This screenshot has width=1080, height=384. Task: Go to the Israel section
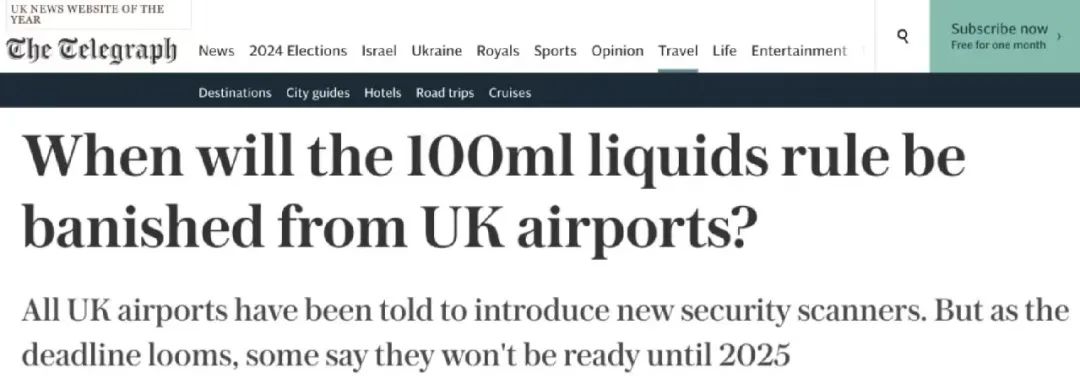pyautogui.click(x=379, y=51)
